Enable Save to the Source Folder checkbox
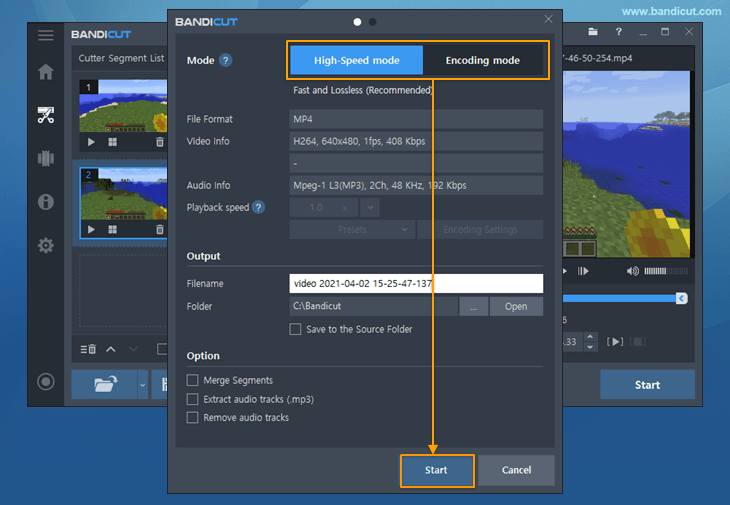730x505 pixels. coord(295,329)
